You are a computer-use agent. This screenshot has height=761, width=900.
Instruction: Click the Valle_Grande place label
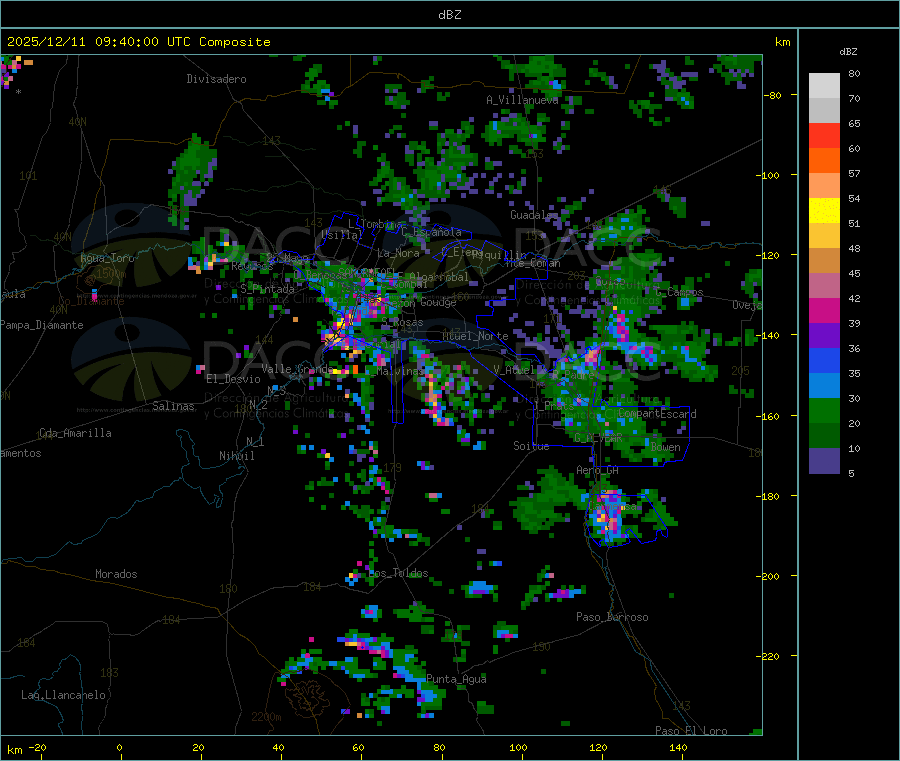(x=297, y=369)
